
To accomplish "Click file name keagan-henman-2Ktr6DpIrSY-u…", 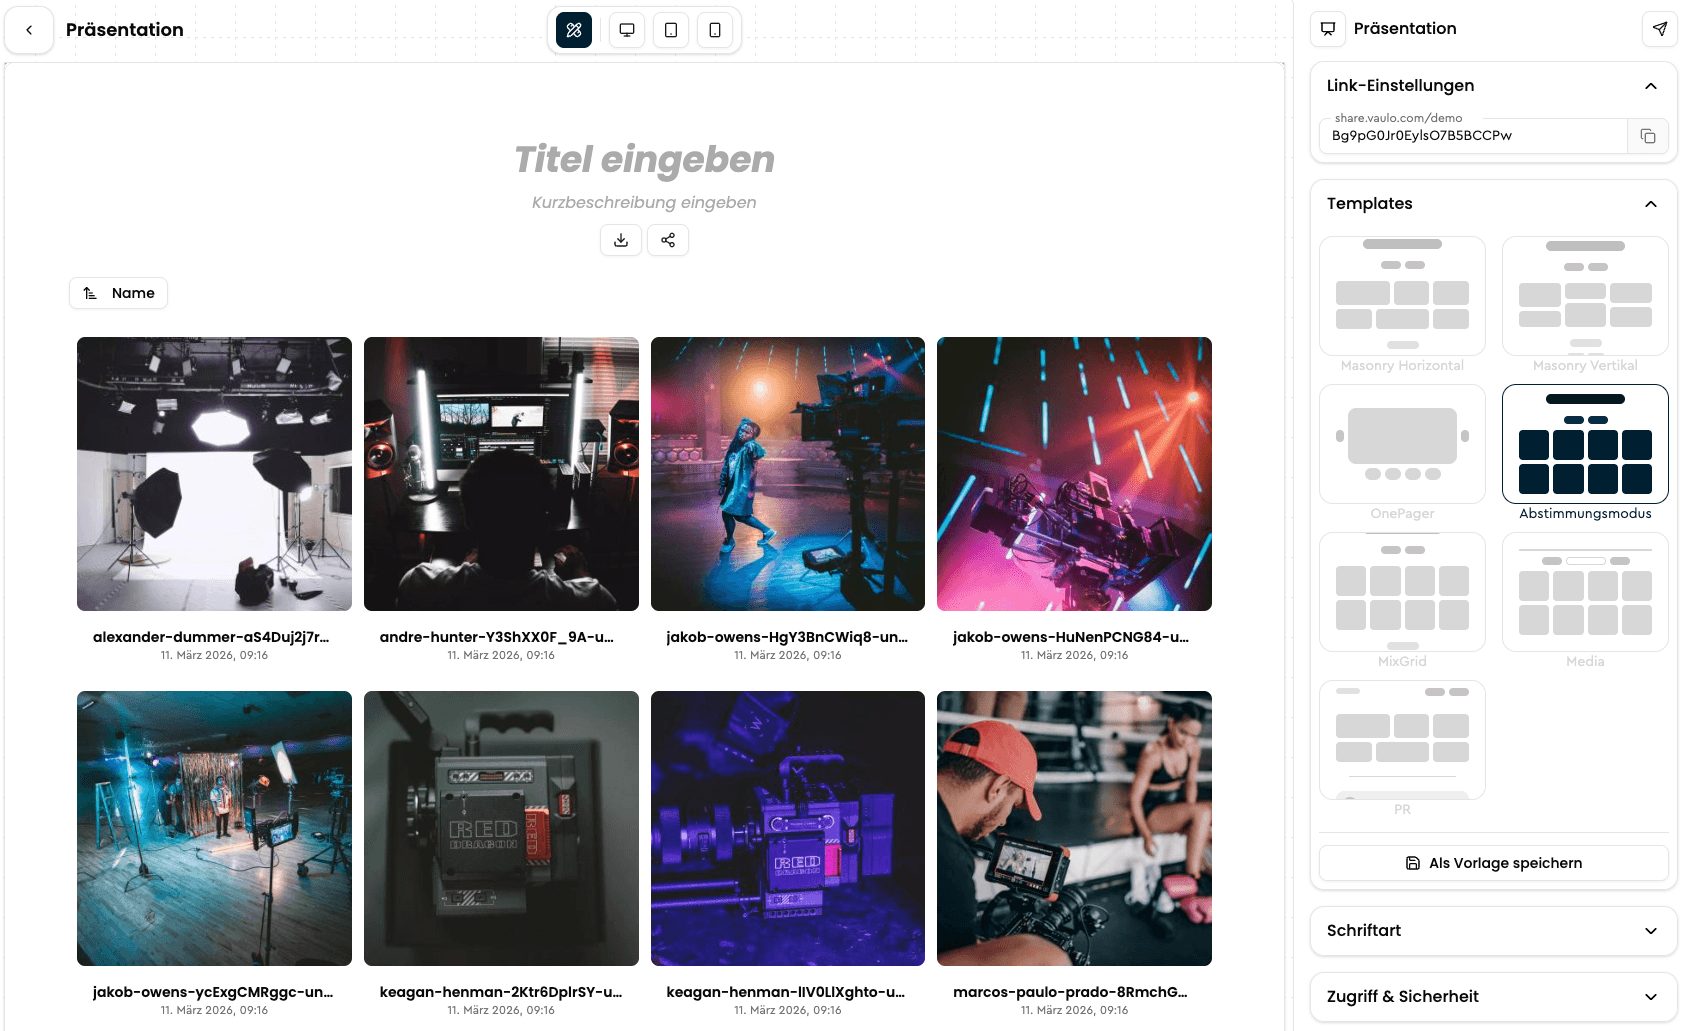I will [x=501, y=992].
